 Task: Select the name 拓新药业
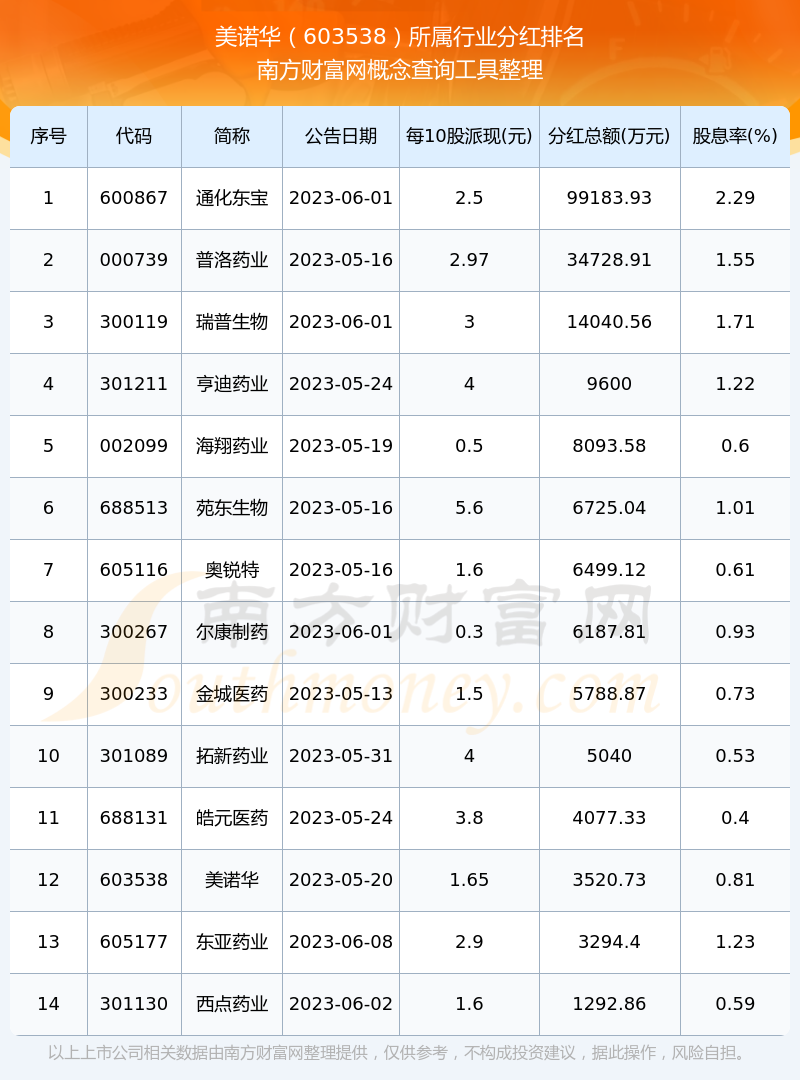[232, 756]
